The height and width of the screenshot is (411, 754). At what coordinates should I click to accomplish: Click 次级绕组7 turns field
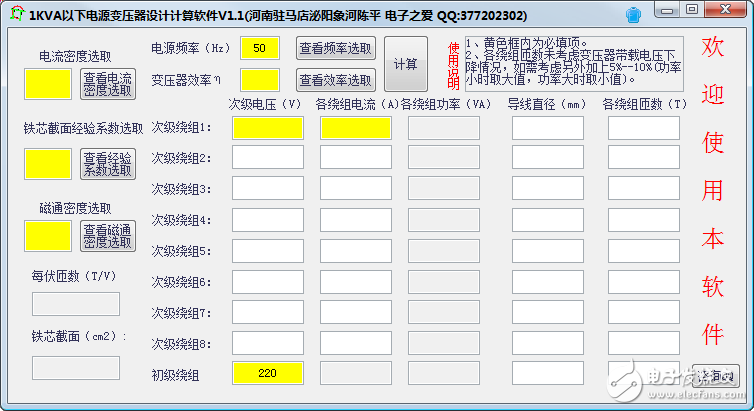coord(644,312)
